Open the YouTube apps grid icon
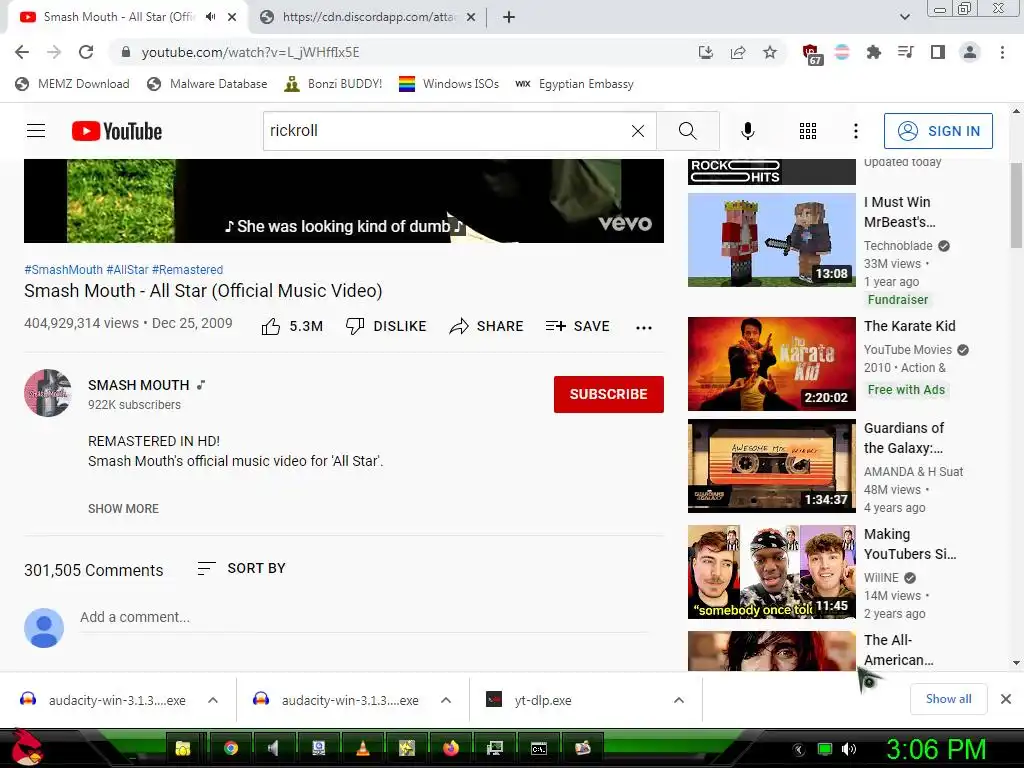 (808, 131)
